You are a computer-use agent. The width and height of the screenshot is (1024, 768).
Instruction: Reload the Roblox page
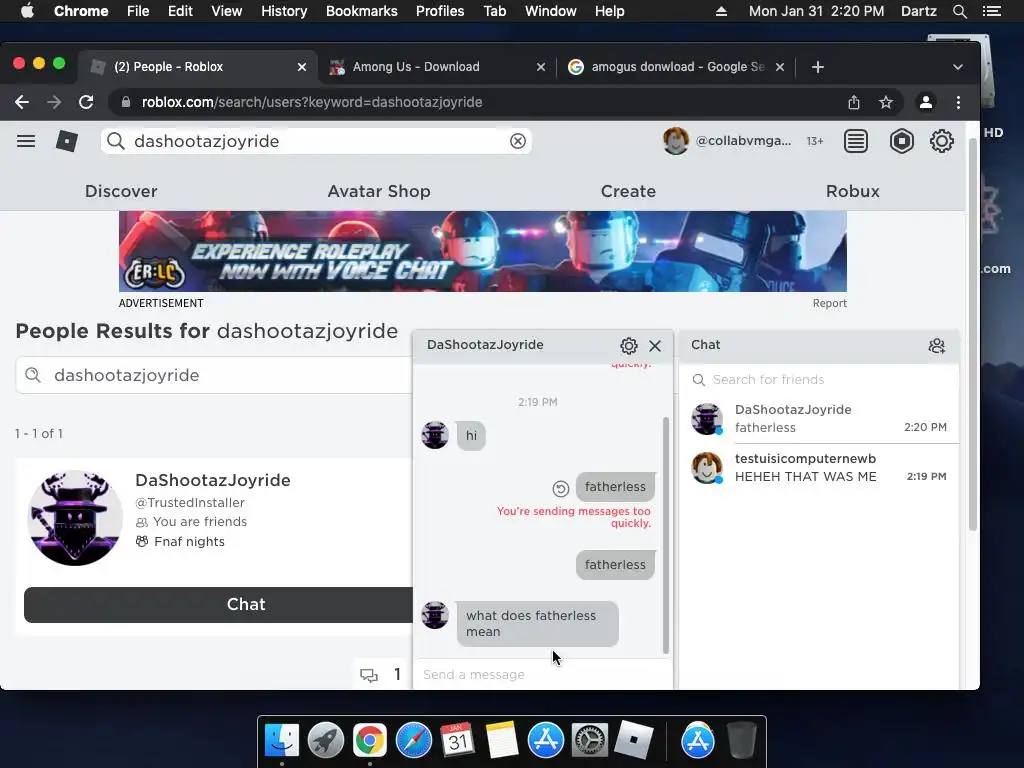pyautogui.click(x=86, y=103)
